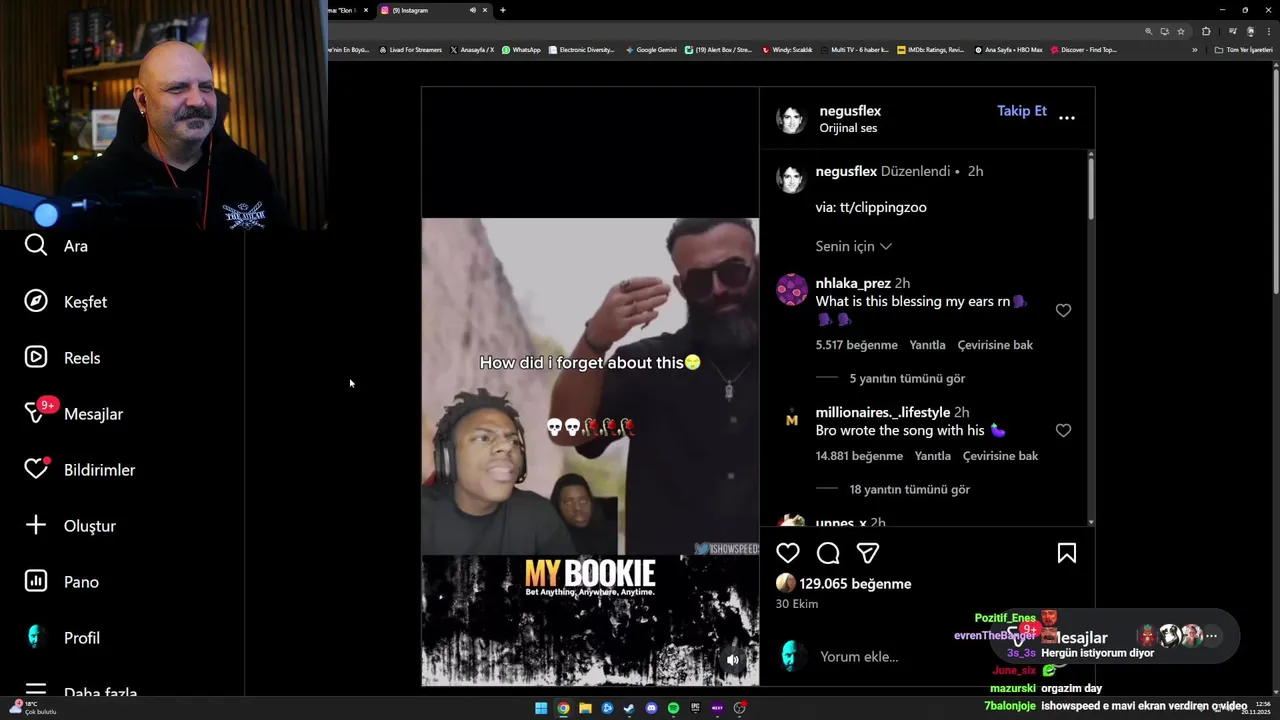This screenshot has height=720, width=1280.
Task: Open Discover - Find Top bookmark
Action: point(1083,50)
